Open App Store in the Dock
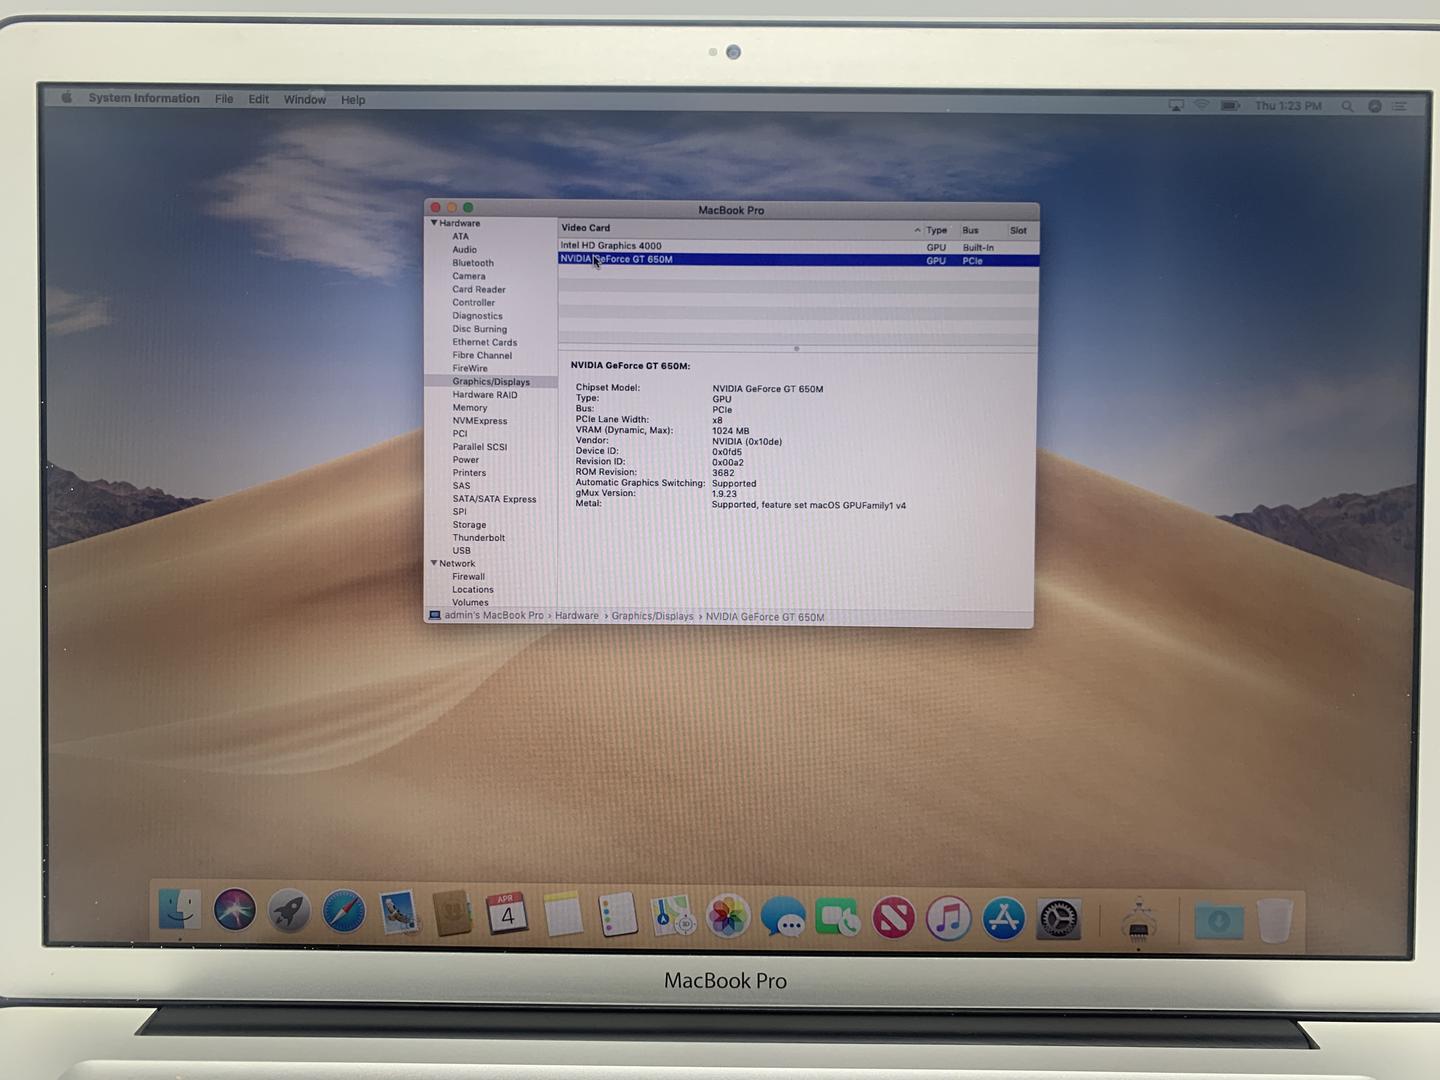 pos(1003,918)
